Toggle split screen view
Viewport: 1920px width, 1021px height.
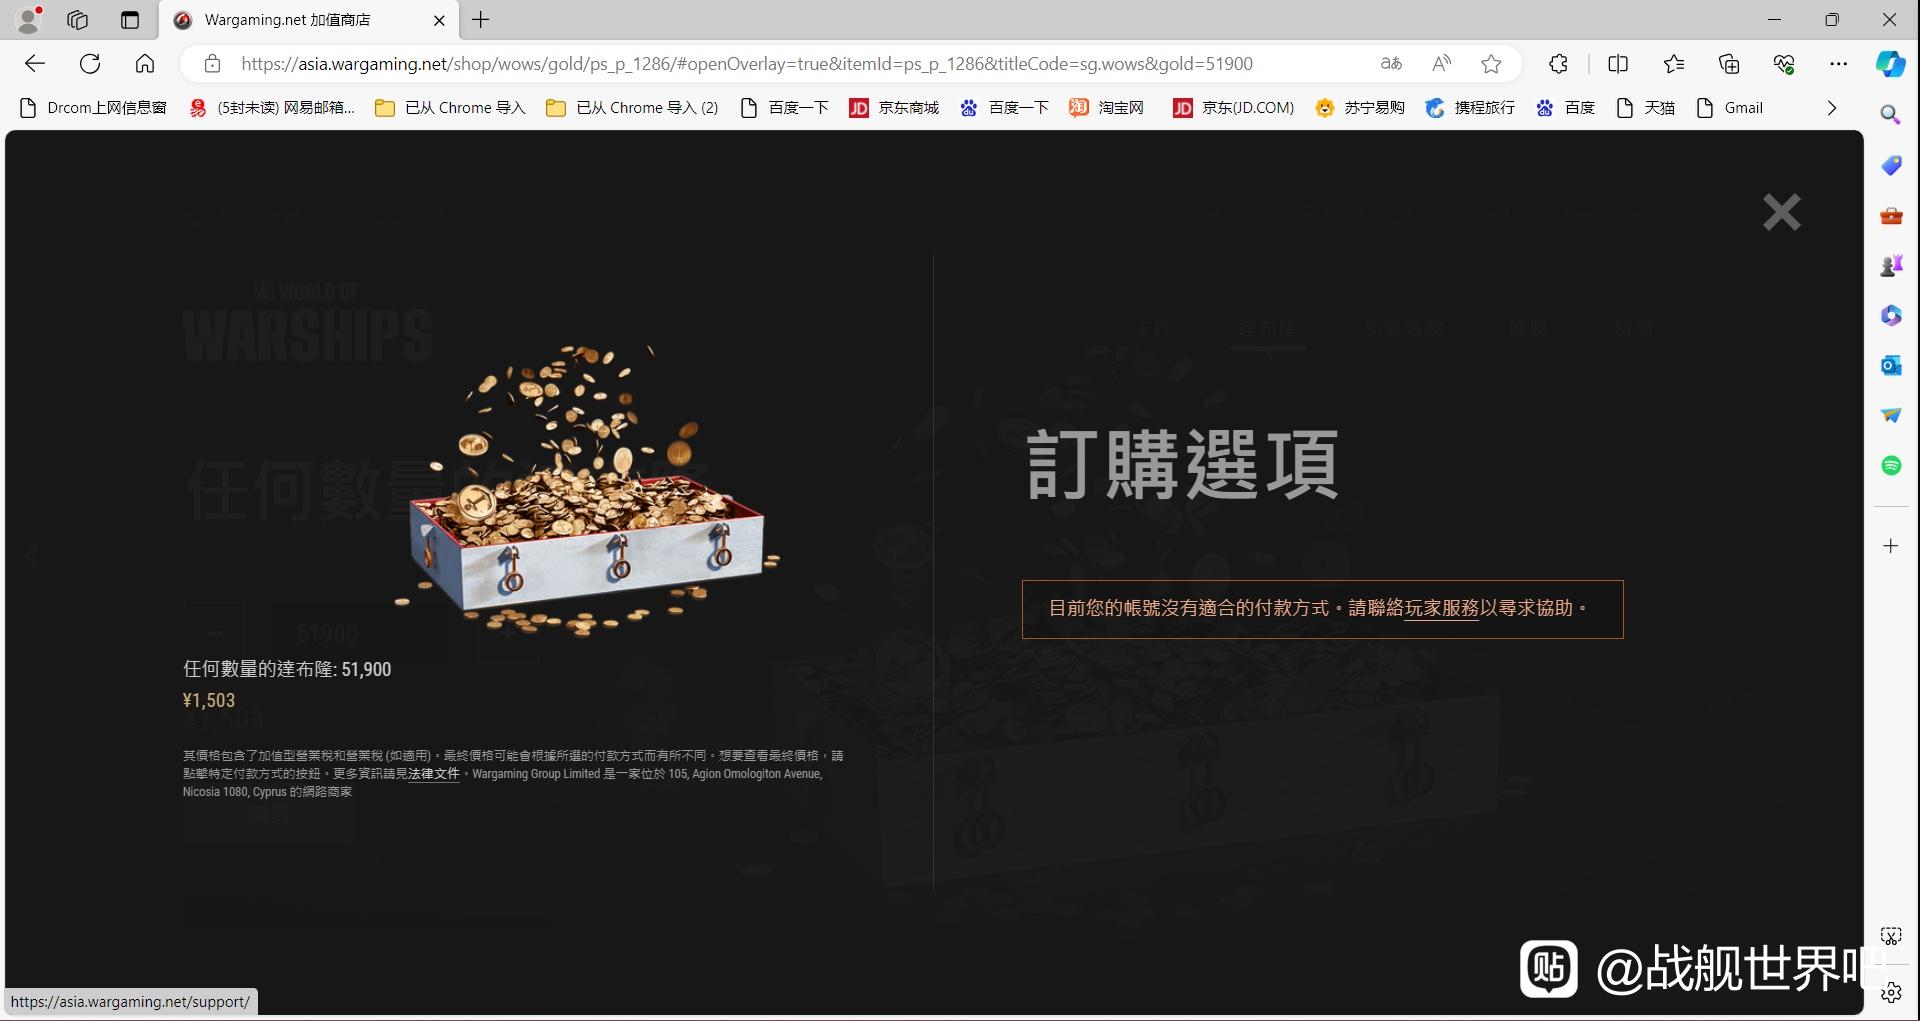(1618, 64)
